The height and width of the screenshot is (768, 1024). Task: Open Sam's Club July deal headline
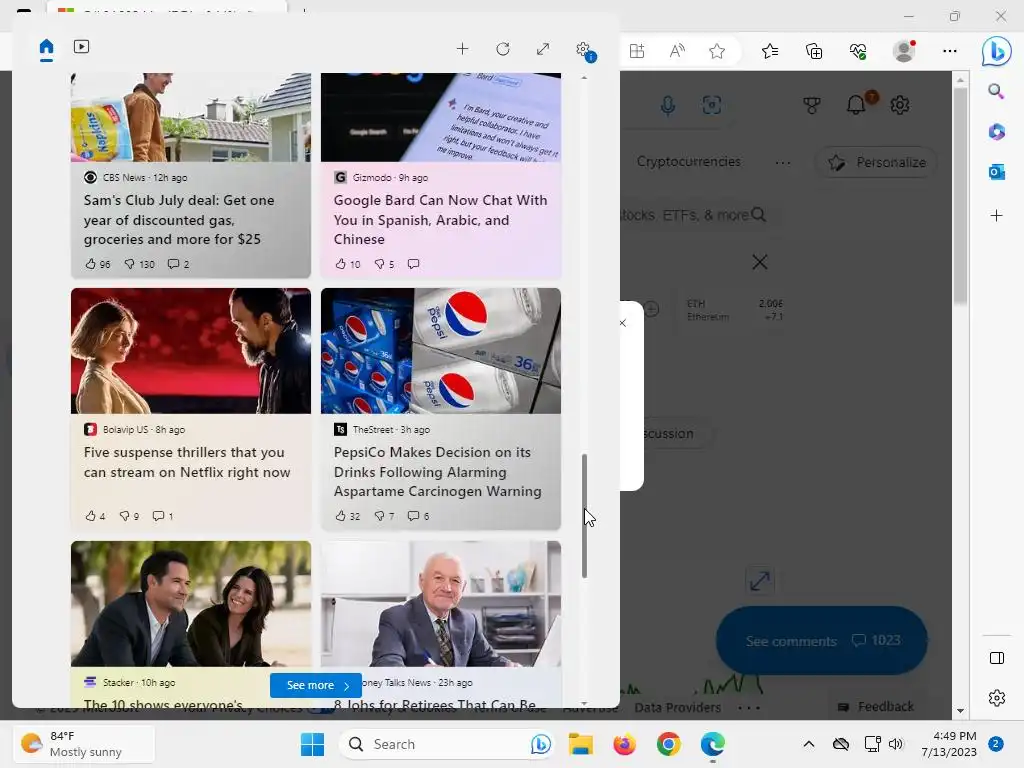point(179,220)
